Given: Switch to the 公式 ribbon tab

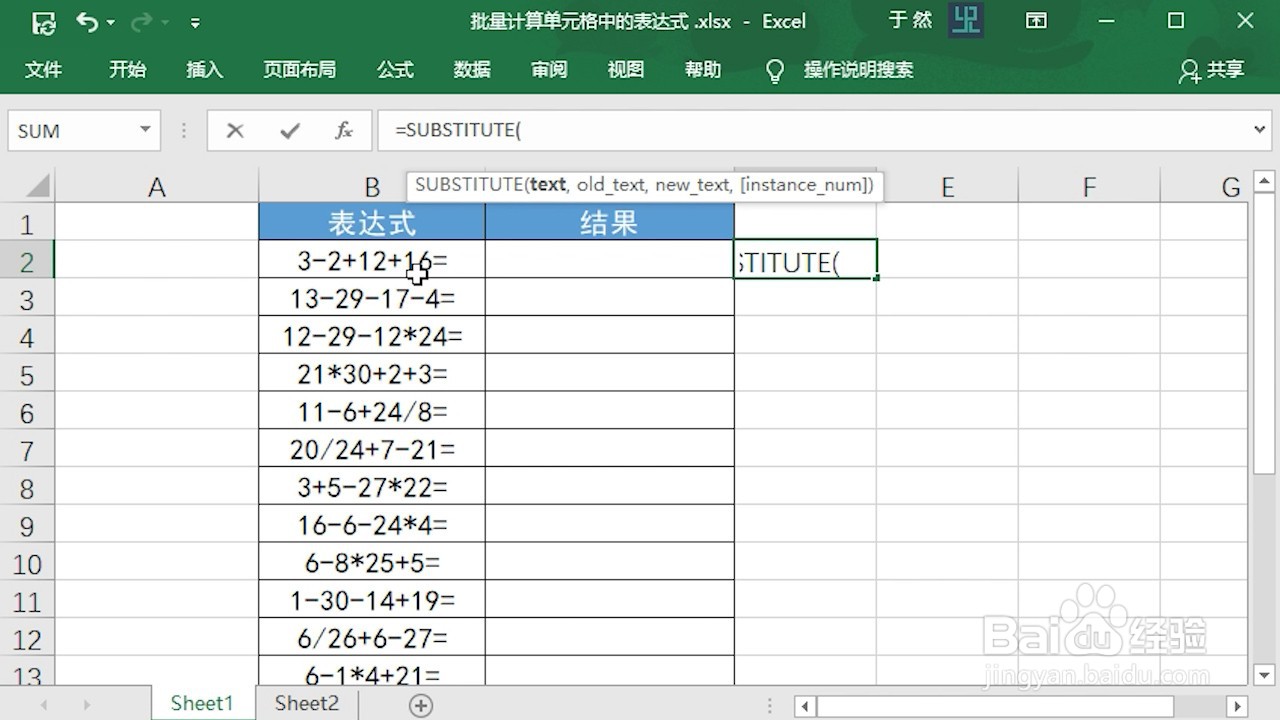Looking at the screenshot, I should tap(395, 70).
